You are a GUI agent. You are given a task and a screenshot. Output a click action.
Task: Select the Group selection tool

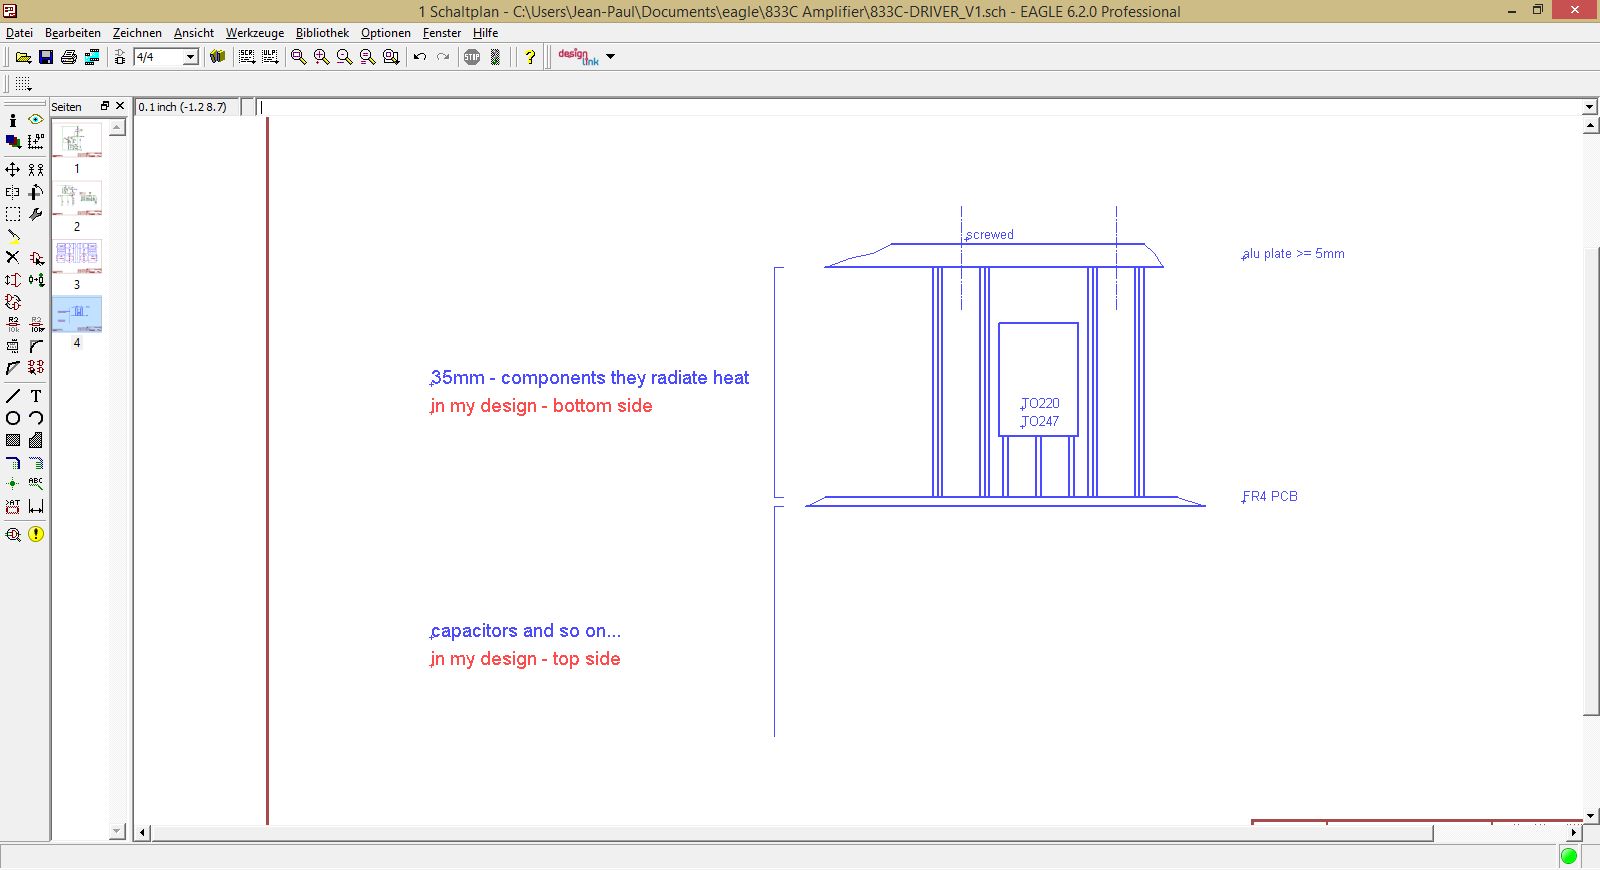[x=13, y=214]
